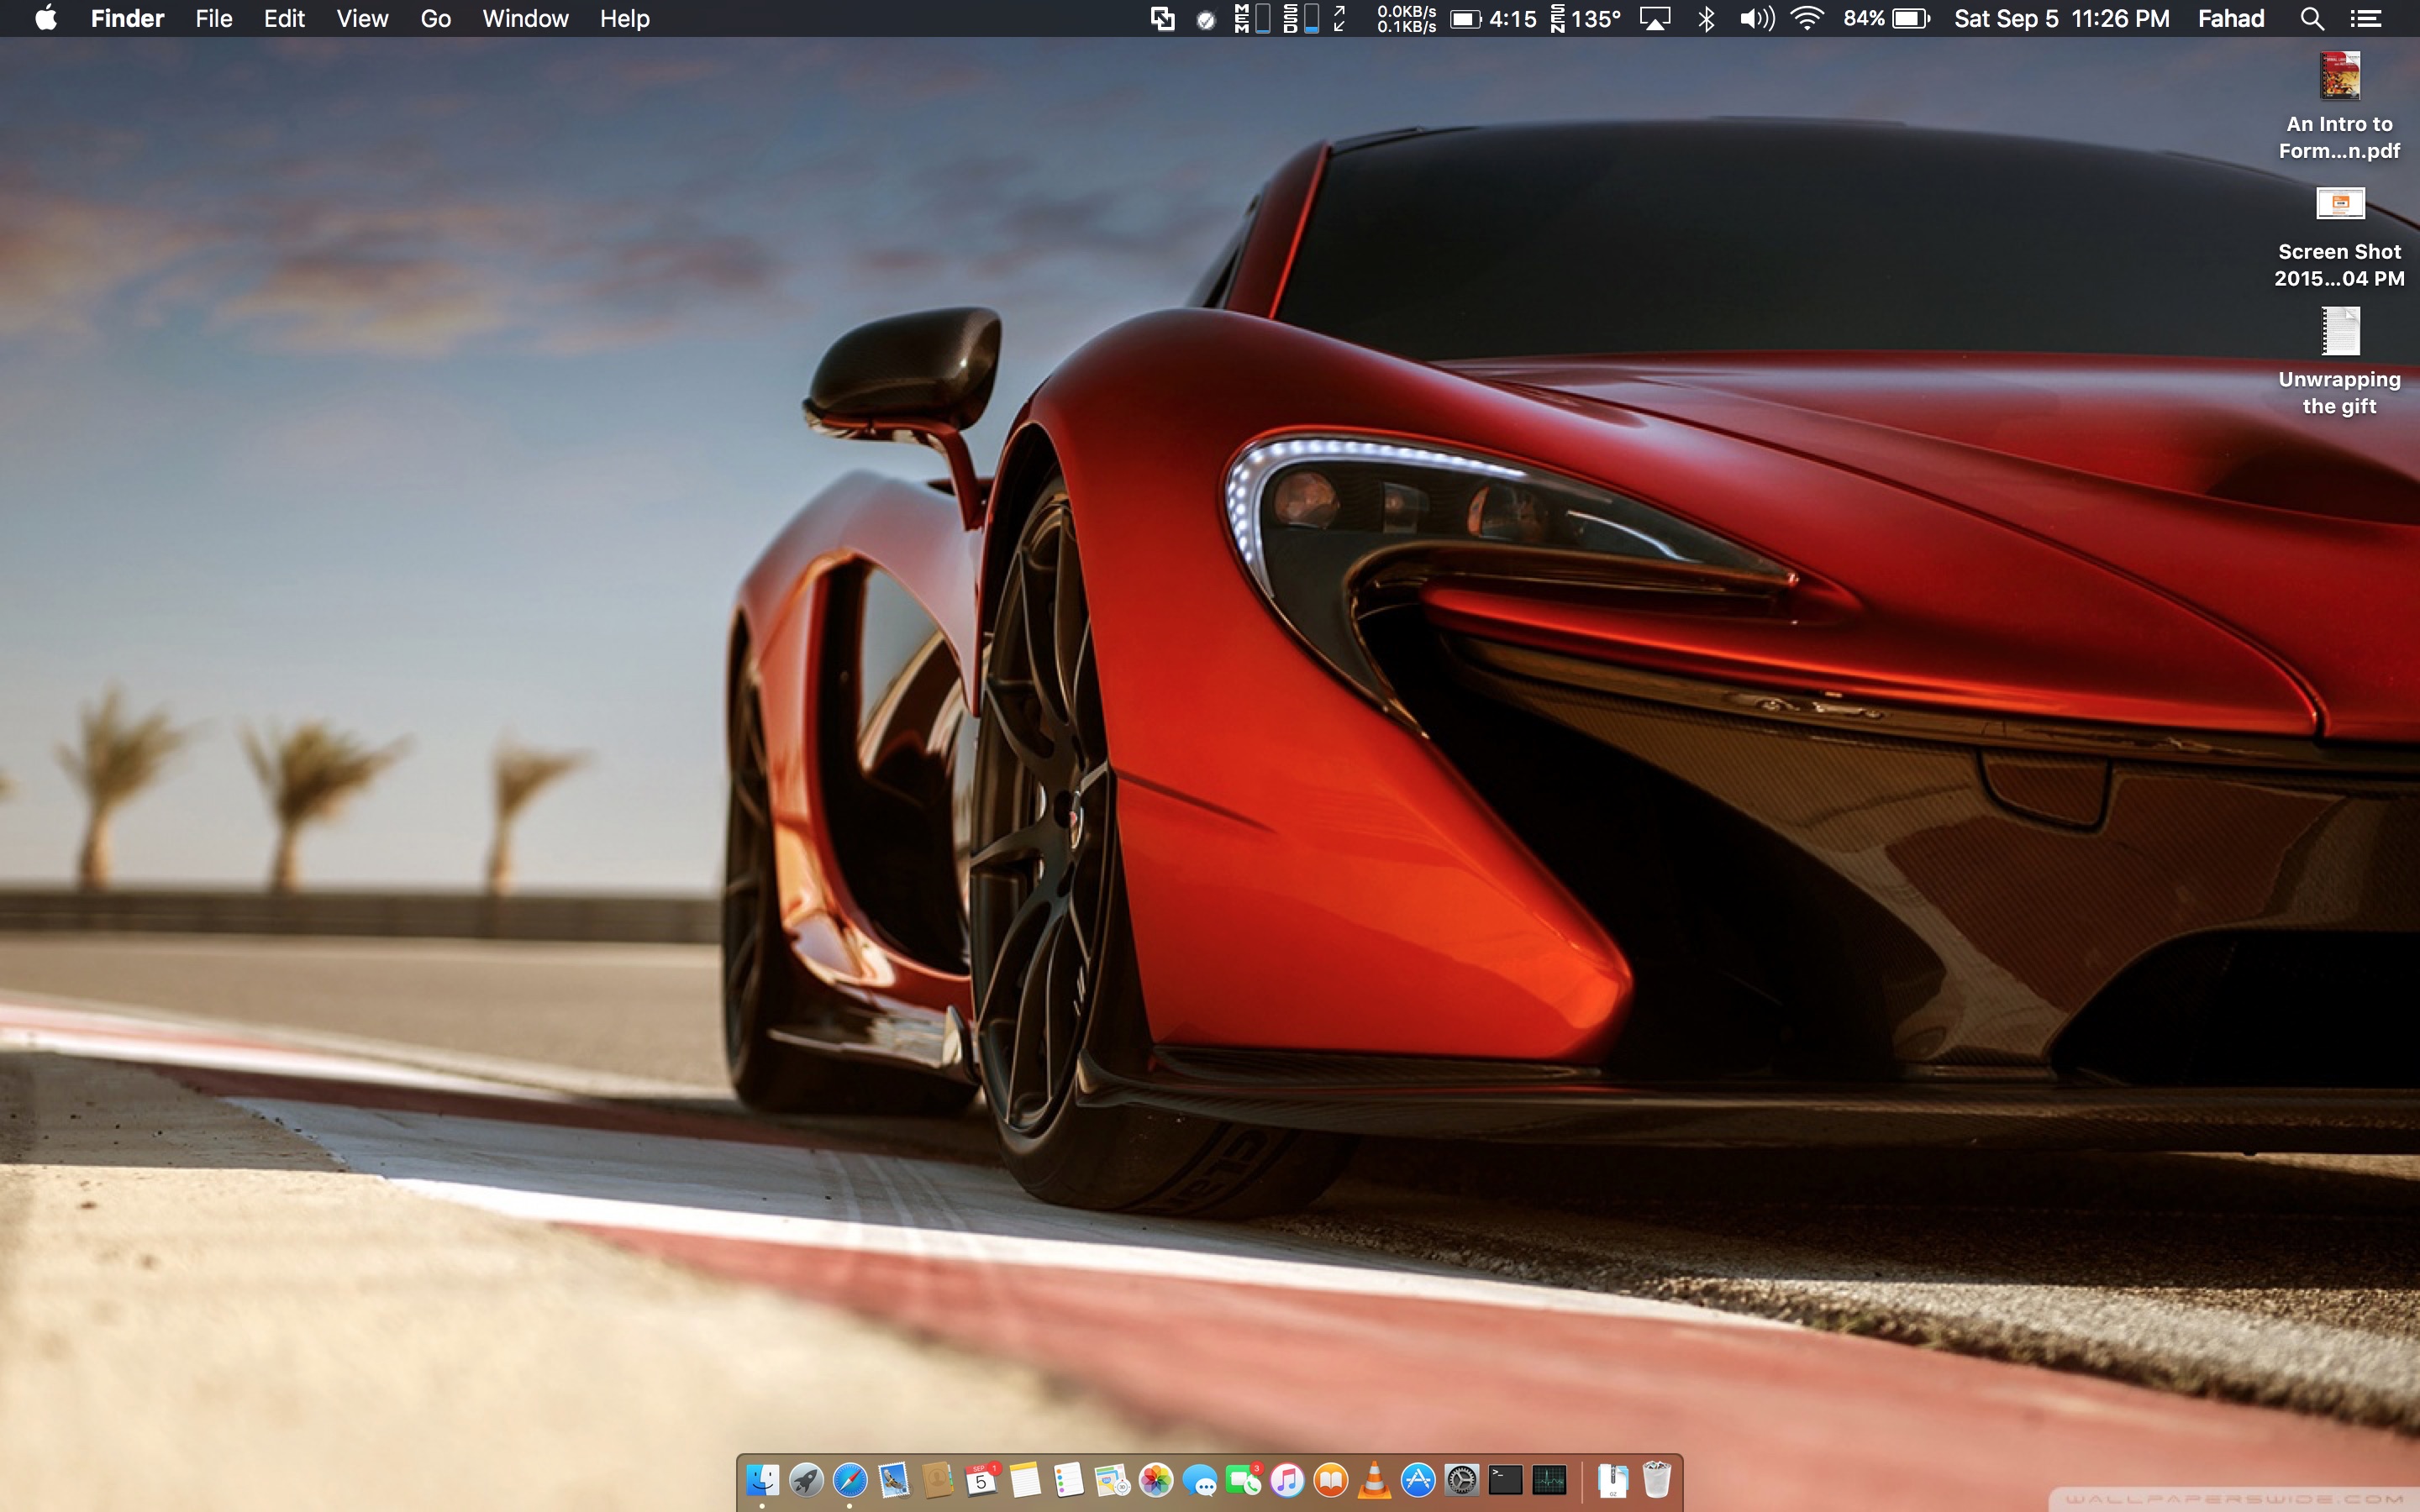Open the 84% battery status menu
Screen dimensions: 2420x1512
pyautogui.click(x=1886, y=18)
